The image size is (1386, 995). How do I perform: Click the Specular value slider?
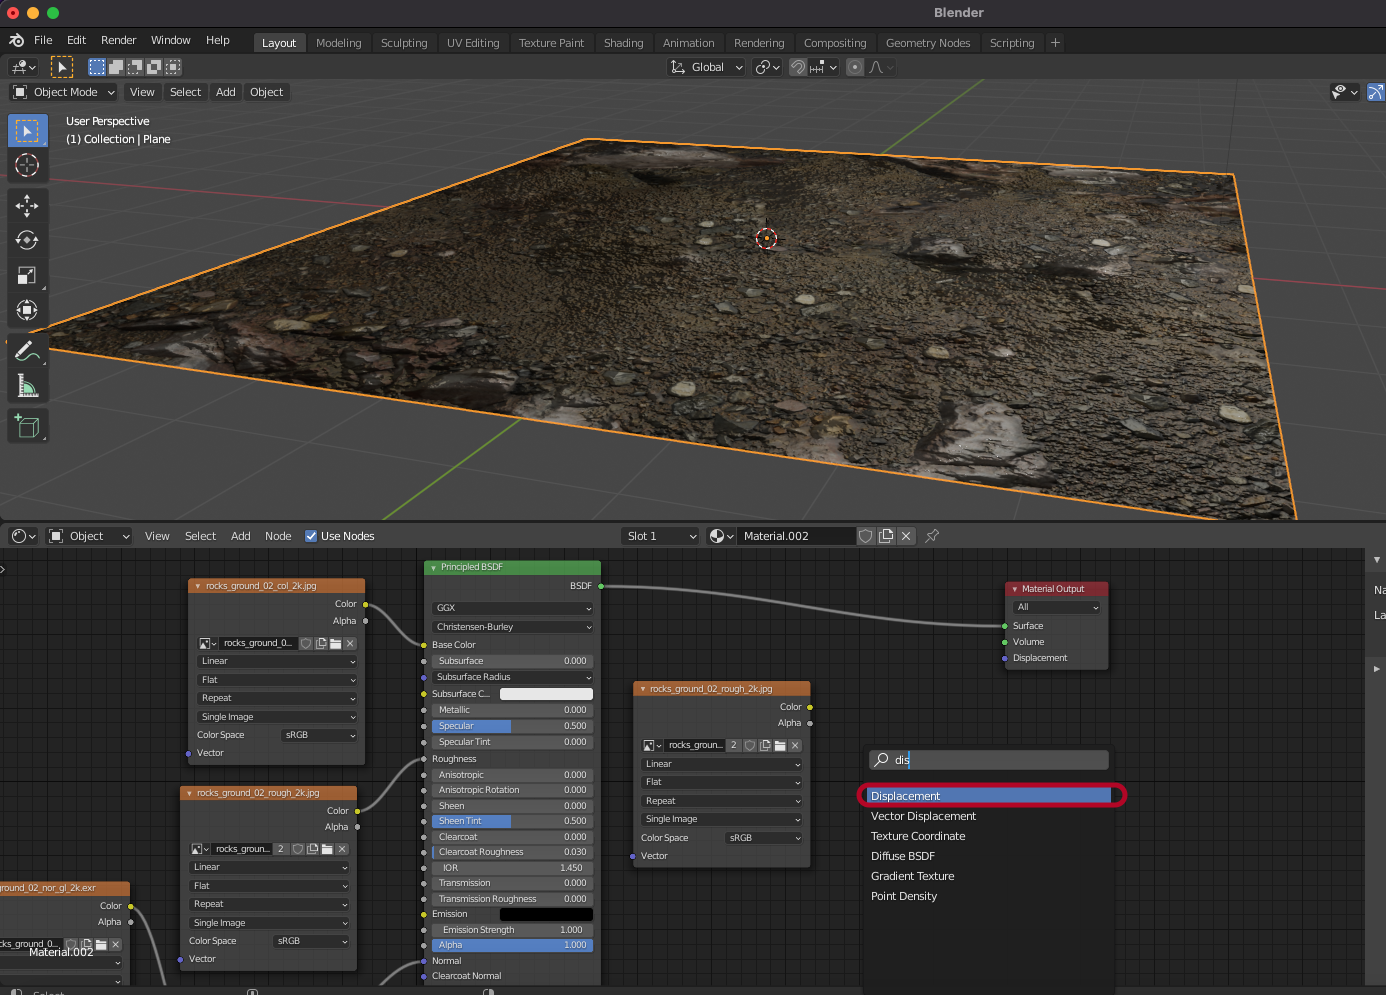point(512,726)
